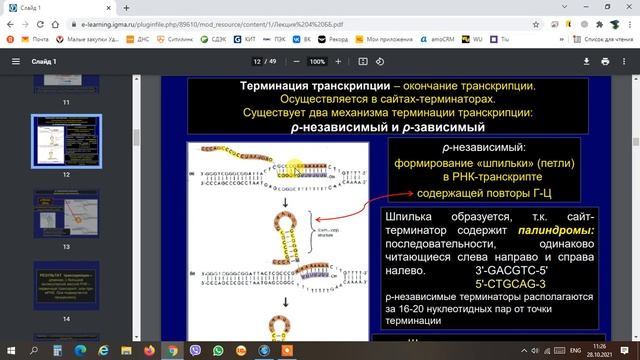Open the СДЭК bookmark
The width and height of the screenshot is (640, 360).
click(213, 39)
